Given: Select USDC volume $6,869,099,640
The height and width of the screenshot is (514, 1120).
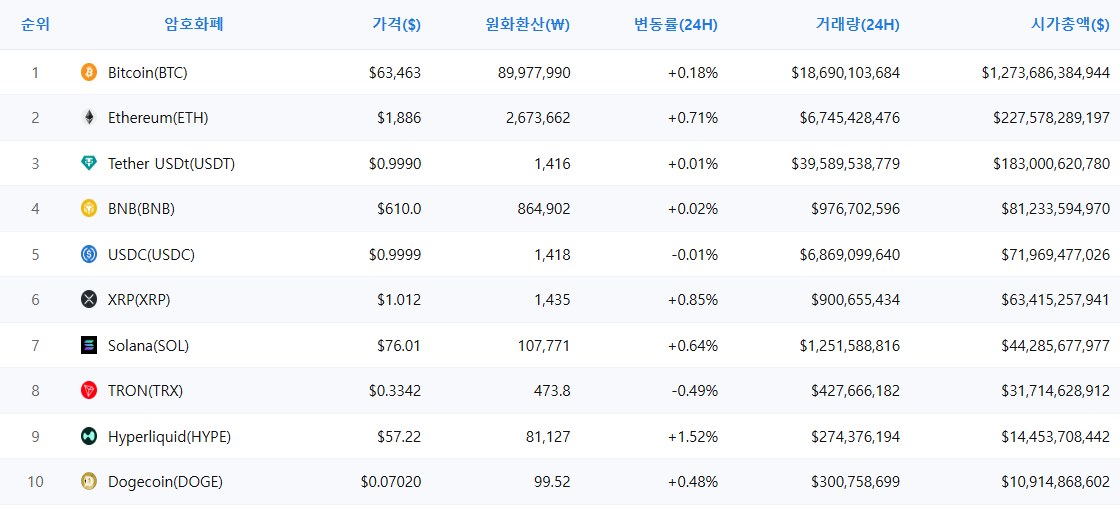Looking at the screenshot, I should tap(850, 254).
